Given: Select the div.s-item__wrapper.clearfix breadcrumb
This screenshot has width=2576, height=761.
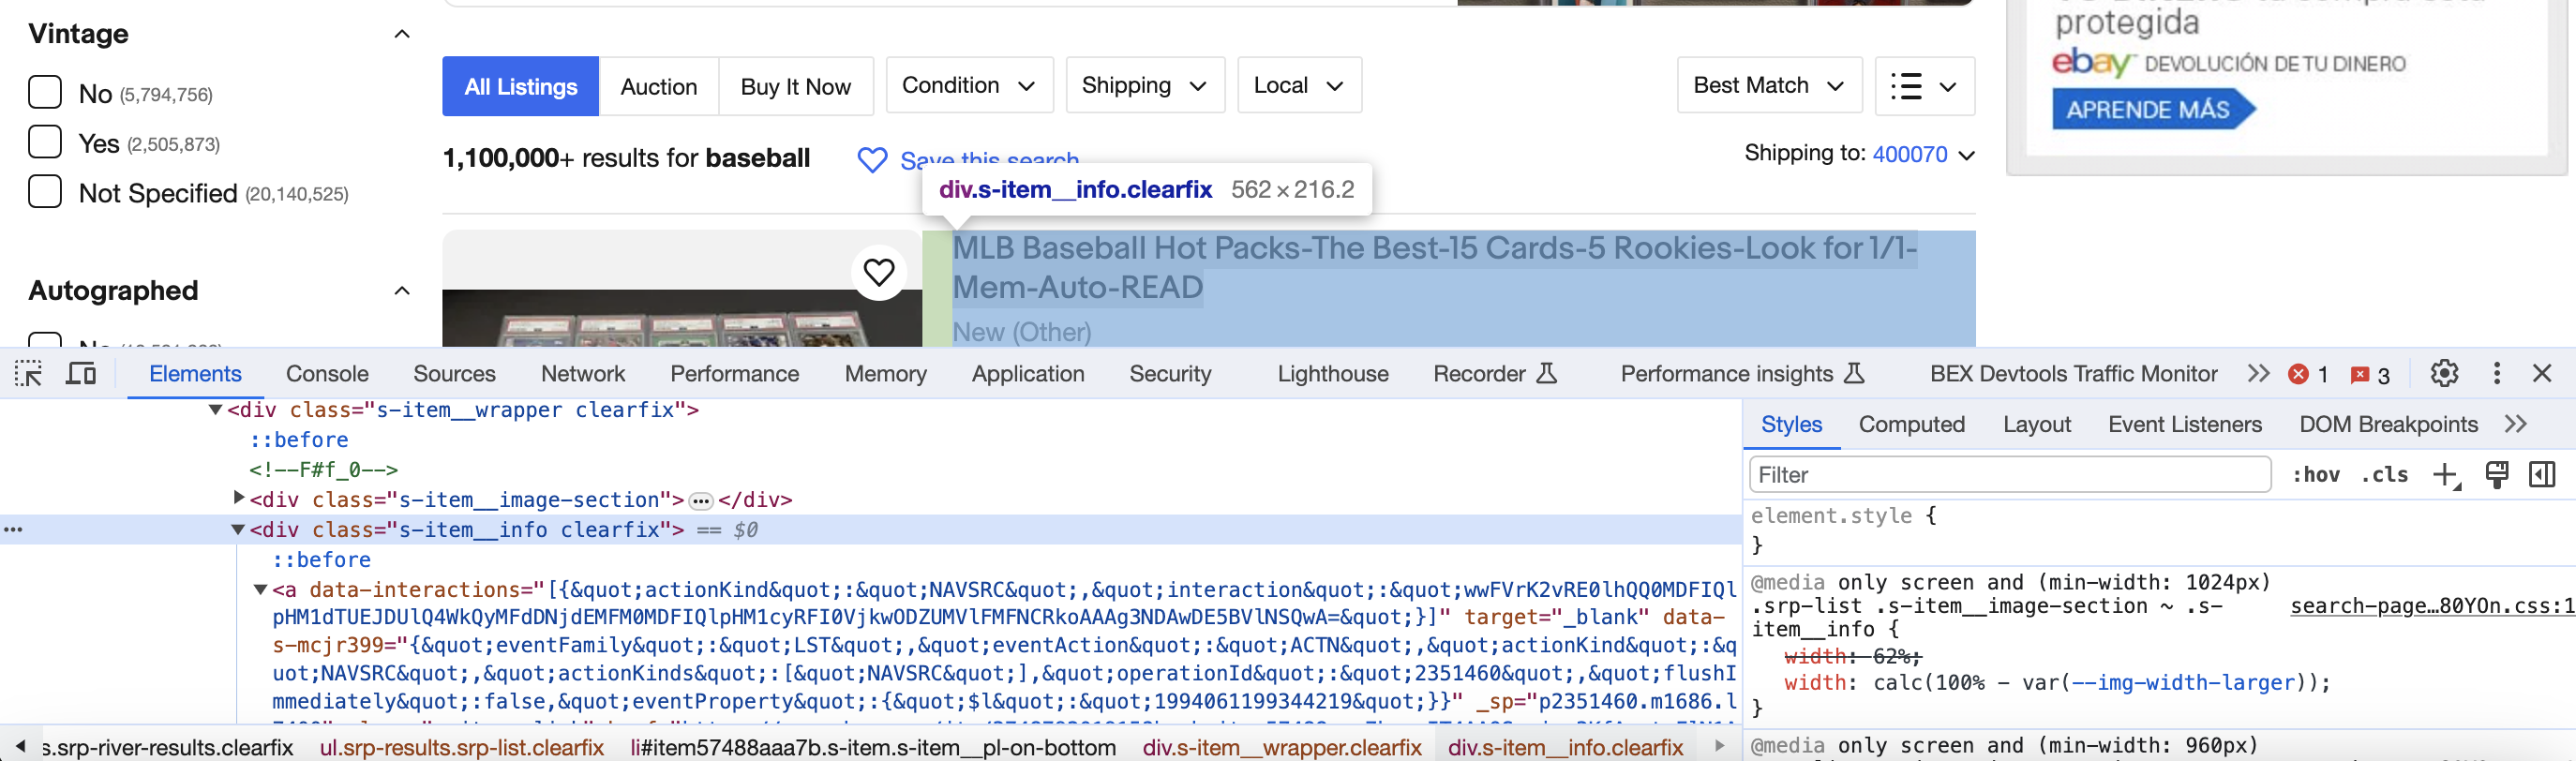Looking at the screenshot, I should pyautogui.click(x=1281, y=747).
